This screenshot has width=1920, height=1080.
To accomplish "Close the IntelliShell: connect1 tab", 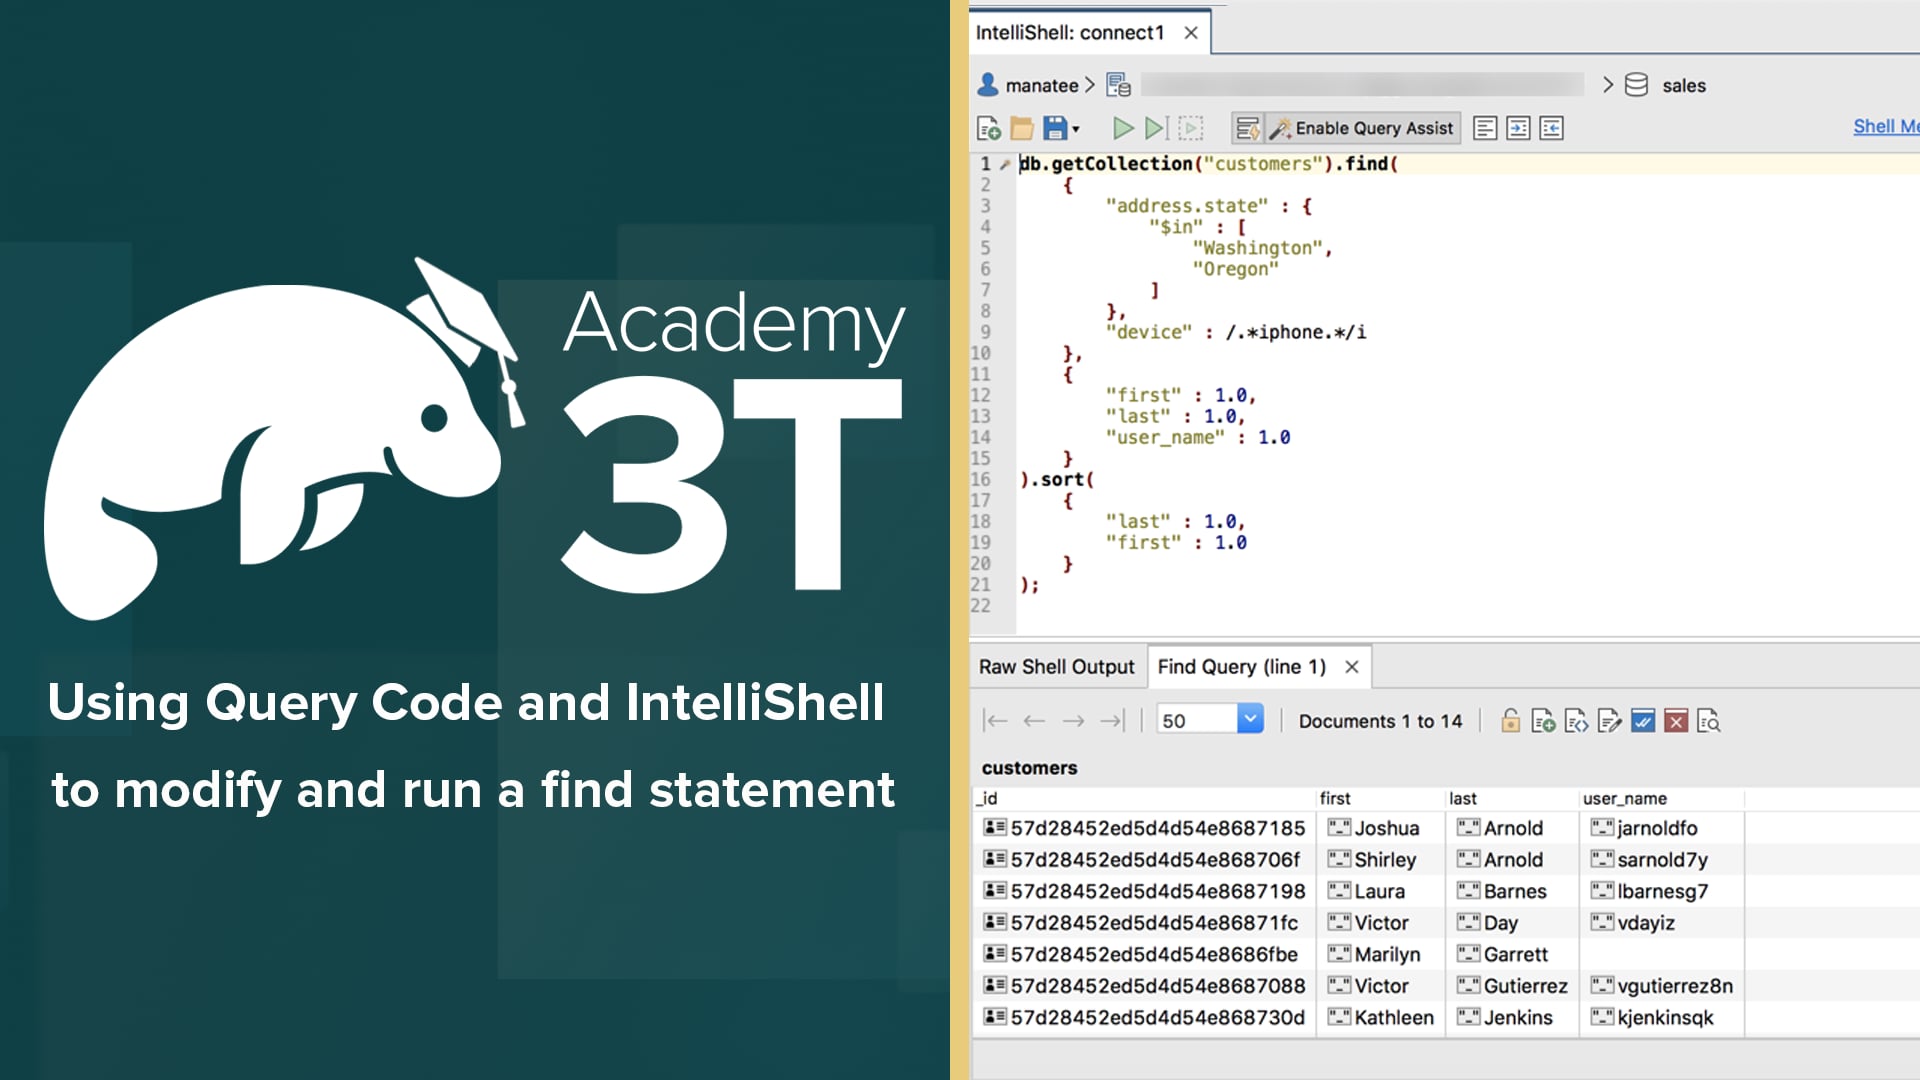I will point(1191,32).
